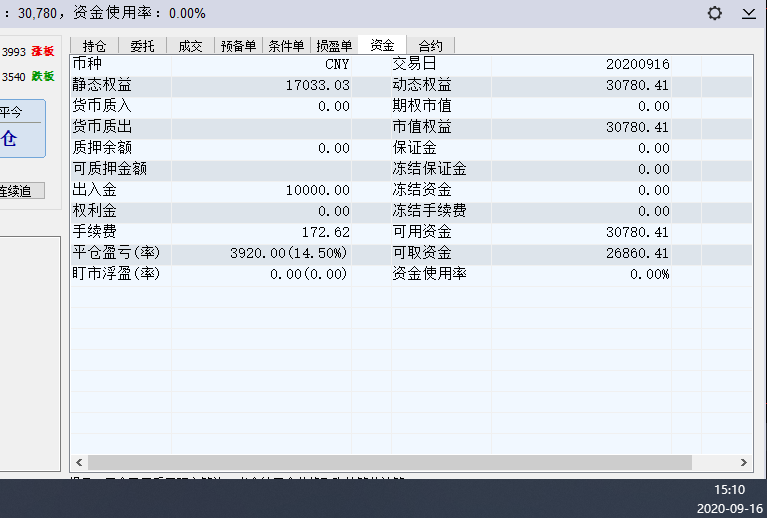Select static equity value 17033.03
This screenshot has width=767, height=518.
tap(317, 85)
